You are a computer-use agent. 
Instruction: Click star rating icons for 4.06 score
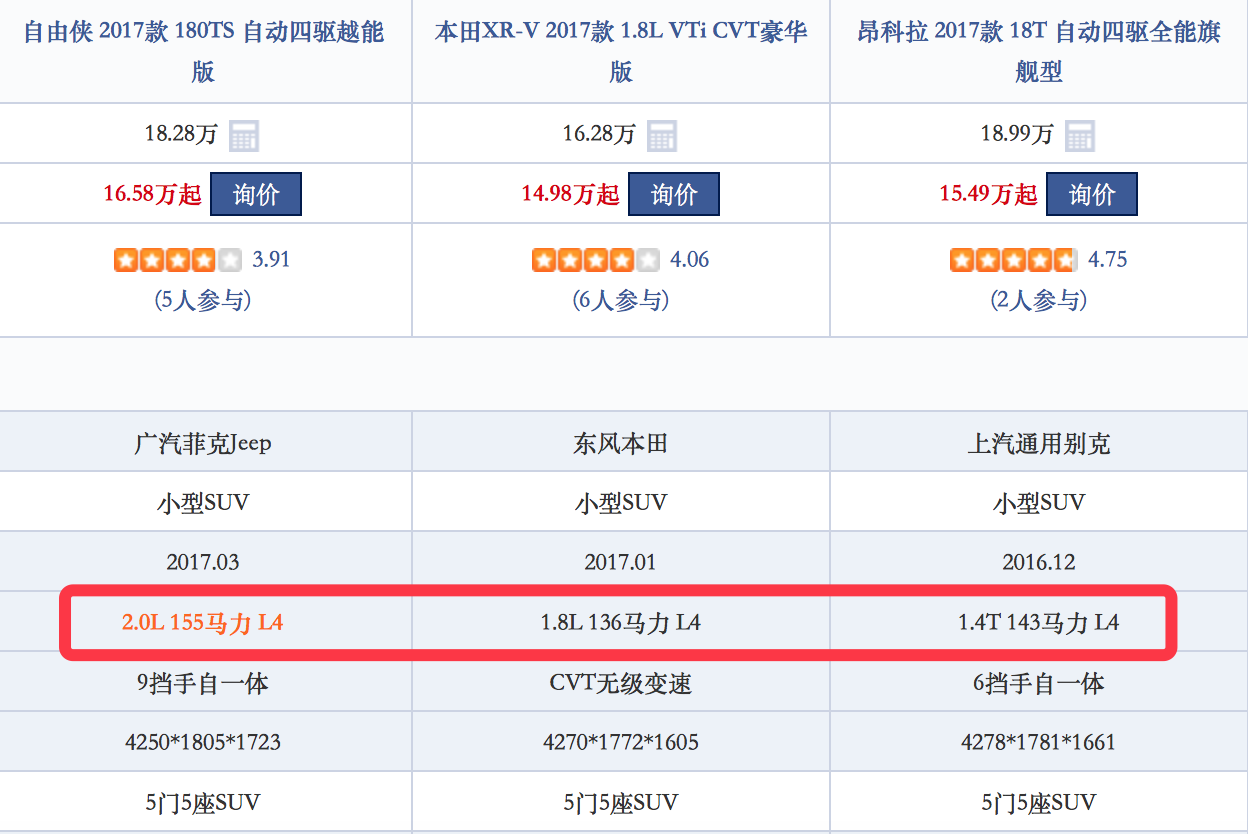point(596,260)
